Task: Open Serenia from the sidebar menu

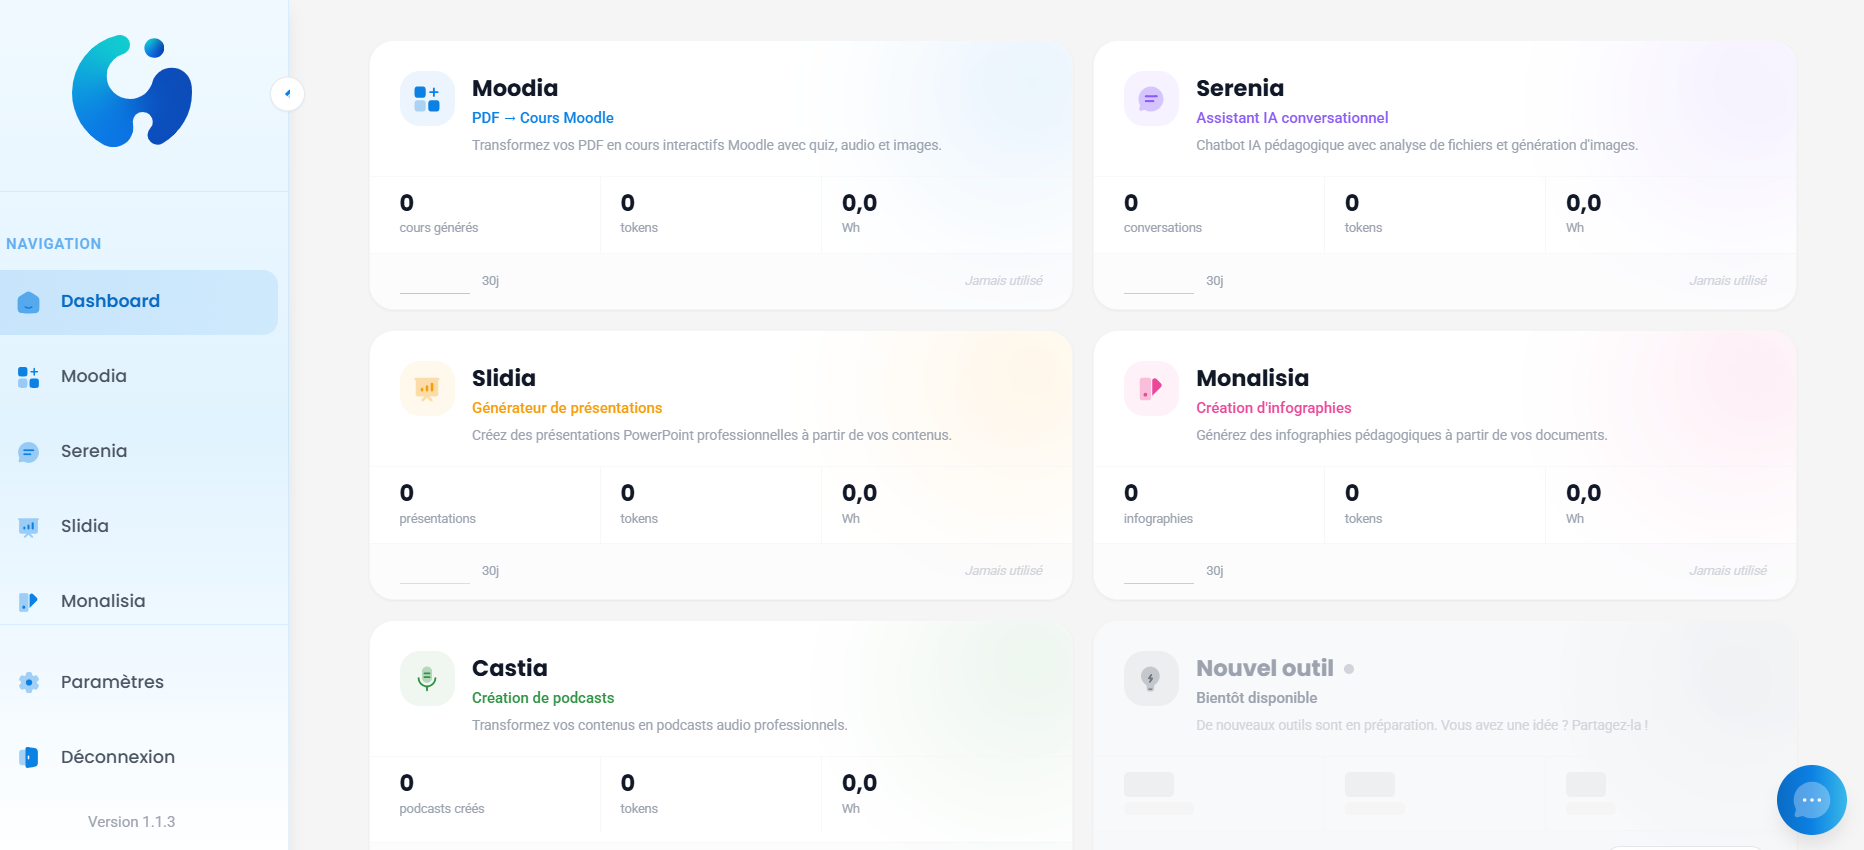Action: [x=94, y=452]
